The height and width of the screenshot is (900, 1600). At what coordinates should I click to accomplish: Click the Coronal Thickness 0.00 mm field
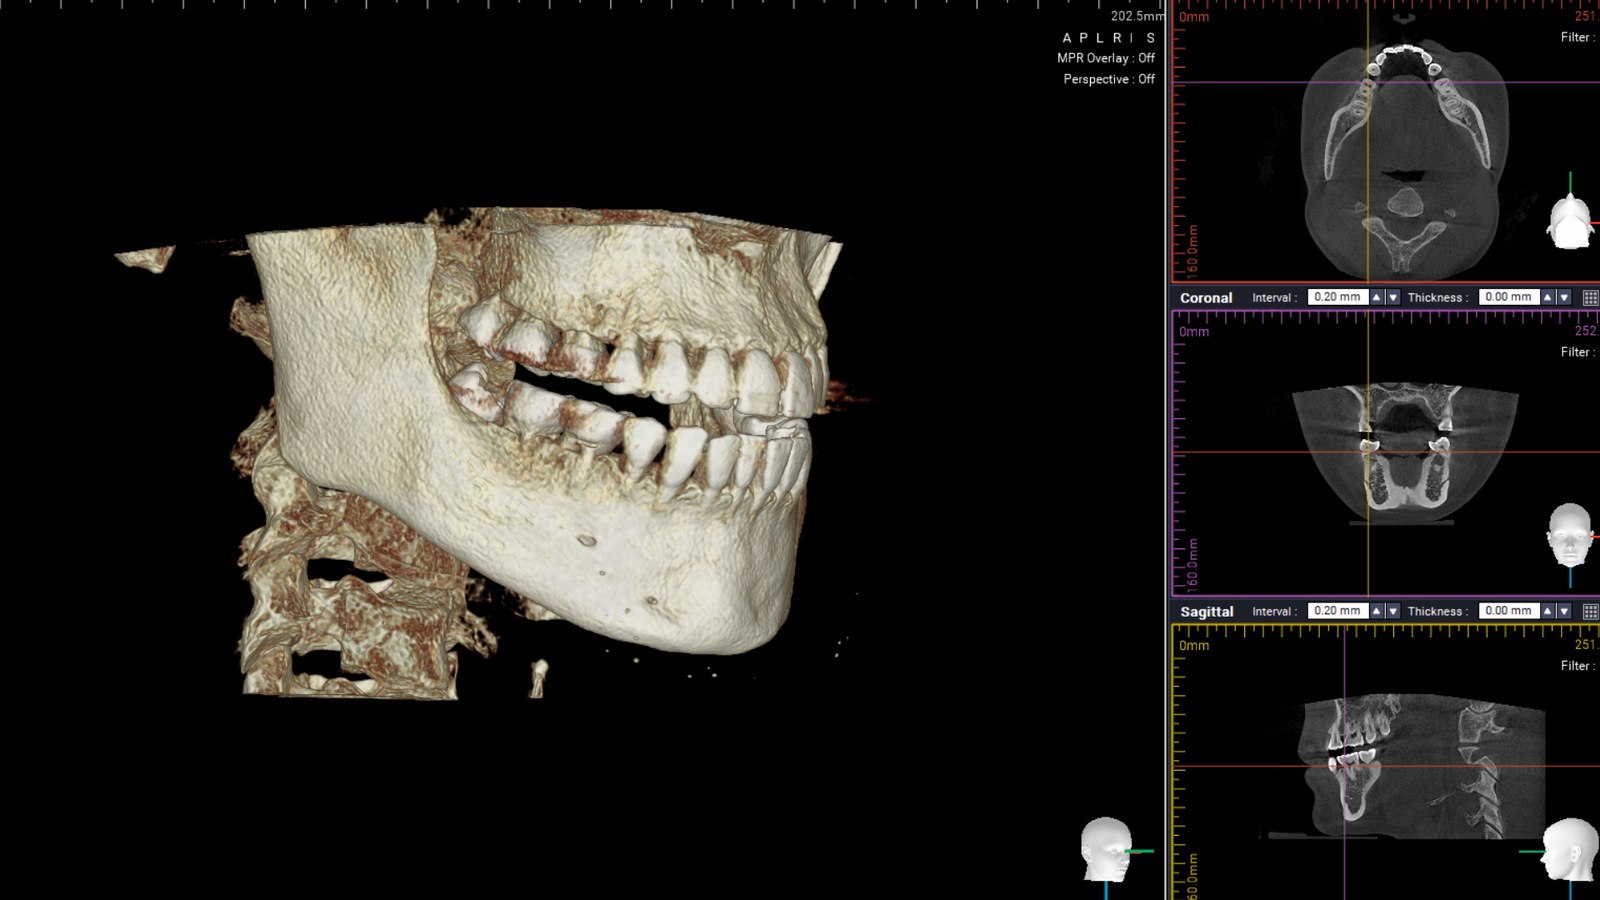(x=1508, y=297)
